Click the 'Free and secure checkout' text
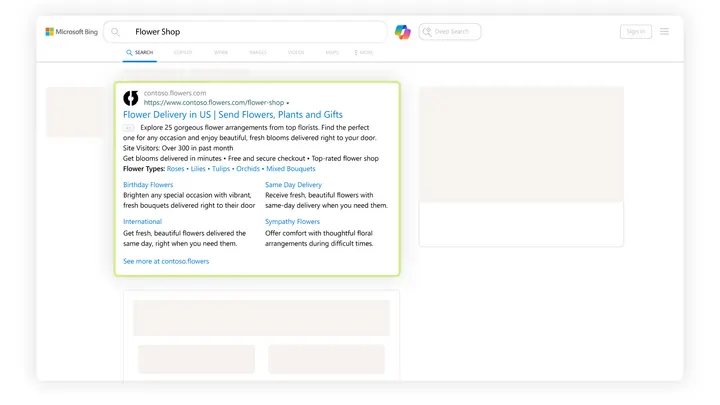 [266, 158]
